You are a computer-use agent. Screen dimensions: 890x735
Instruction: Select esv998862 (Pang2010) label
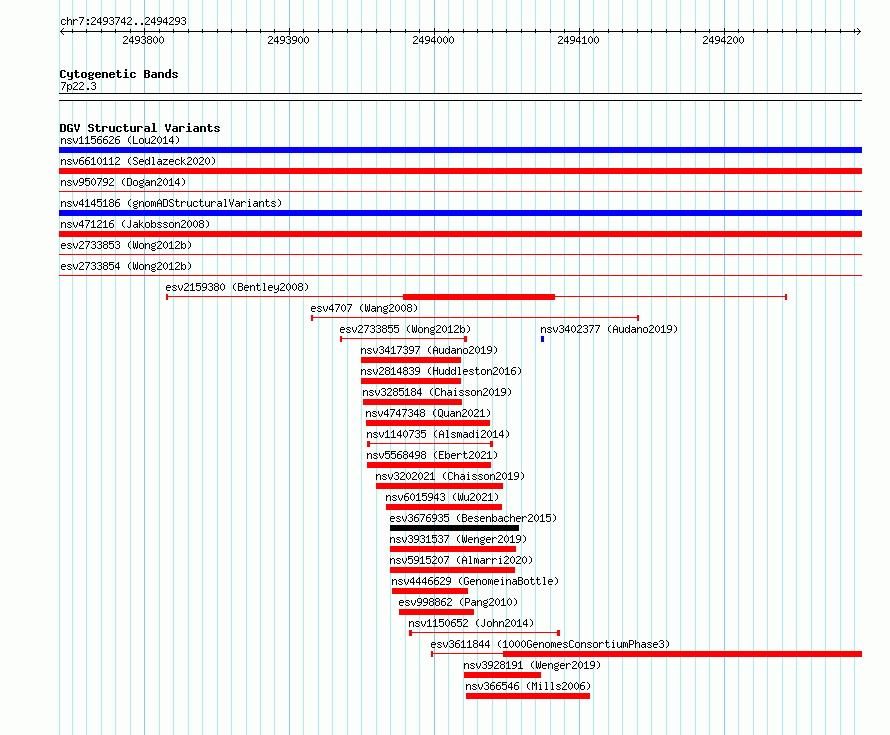(x=458, y=602)
